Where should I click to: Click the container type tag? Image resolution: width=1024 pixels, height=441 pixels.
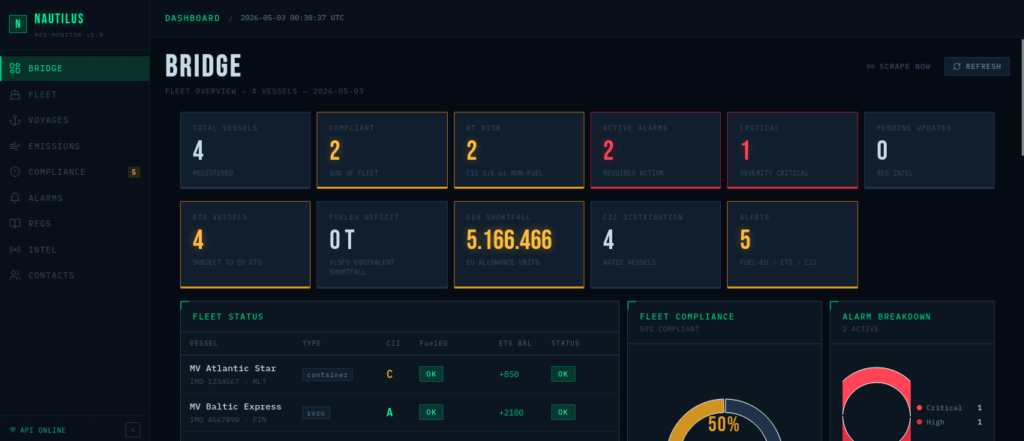(x=327, y=374)
